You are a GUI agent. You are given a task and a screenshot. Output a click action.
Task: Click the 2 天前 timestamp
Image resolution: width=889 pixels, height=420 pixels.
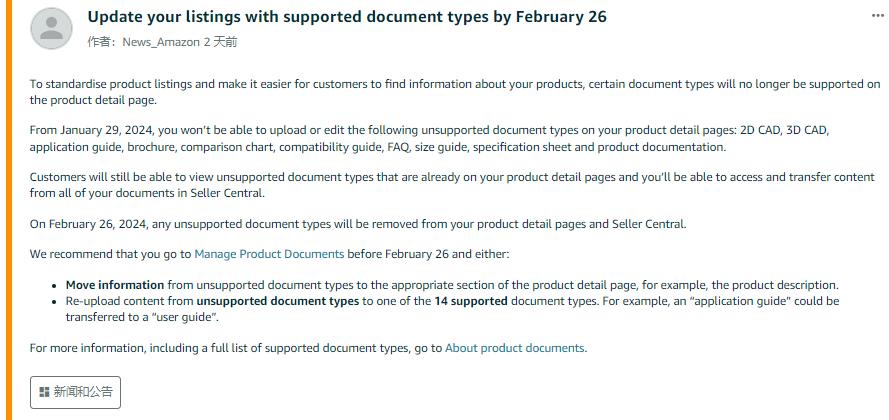221,43
